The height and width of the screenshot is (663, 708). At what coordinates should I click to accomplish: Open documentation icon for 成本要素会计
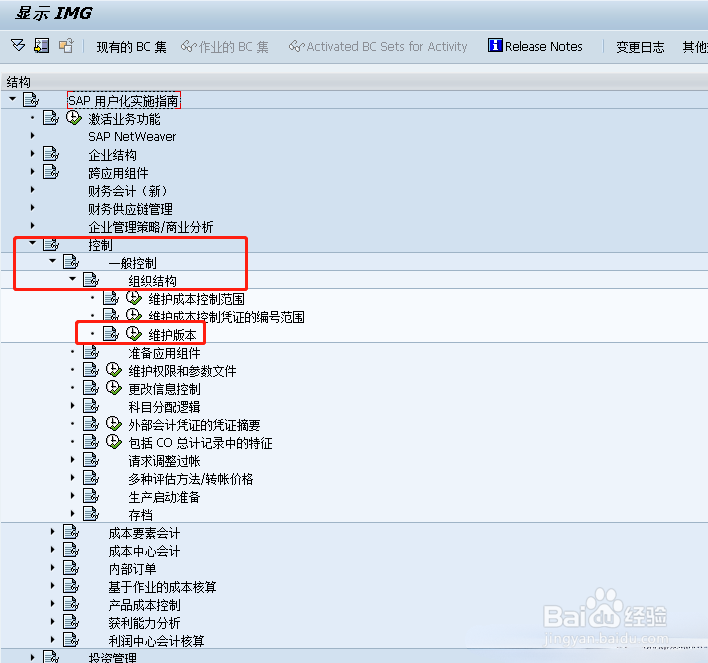(71, 532)
